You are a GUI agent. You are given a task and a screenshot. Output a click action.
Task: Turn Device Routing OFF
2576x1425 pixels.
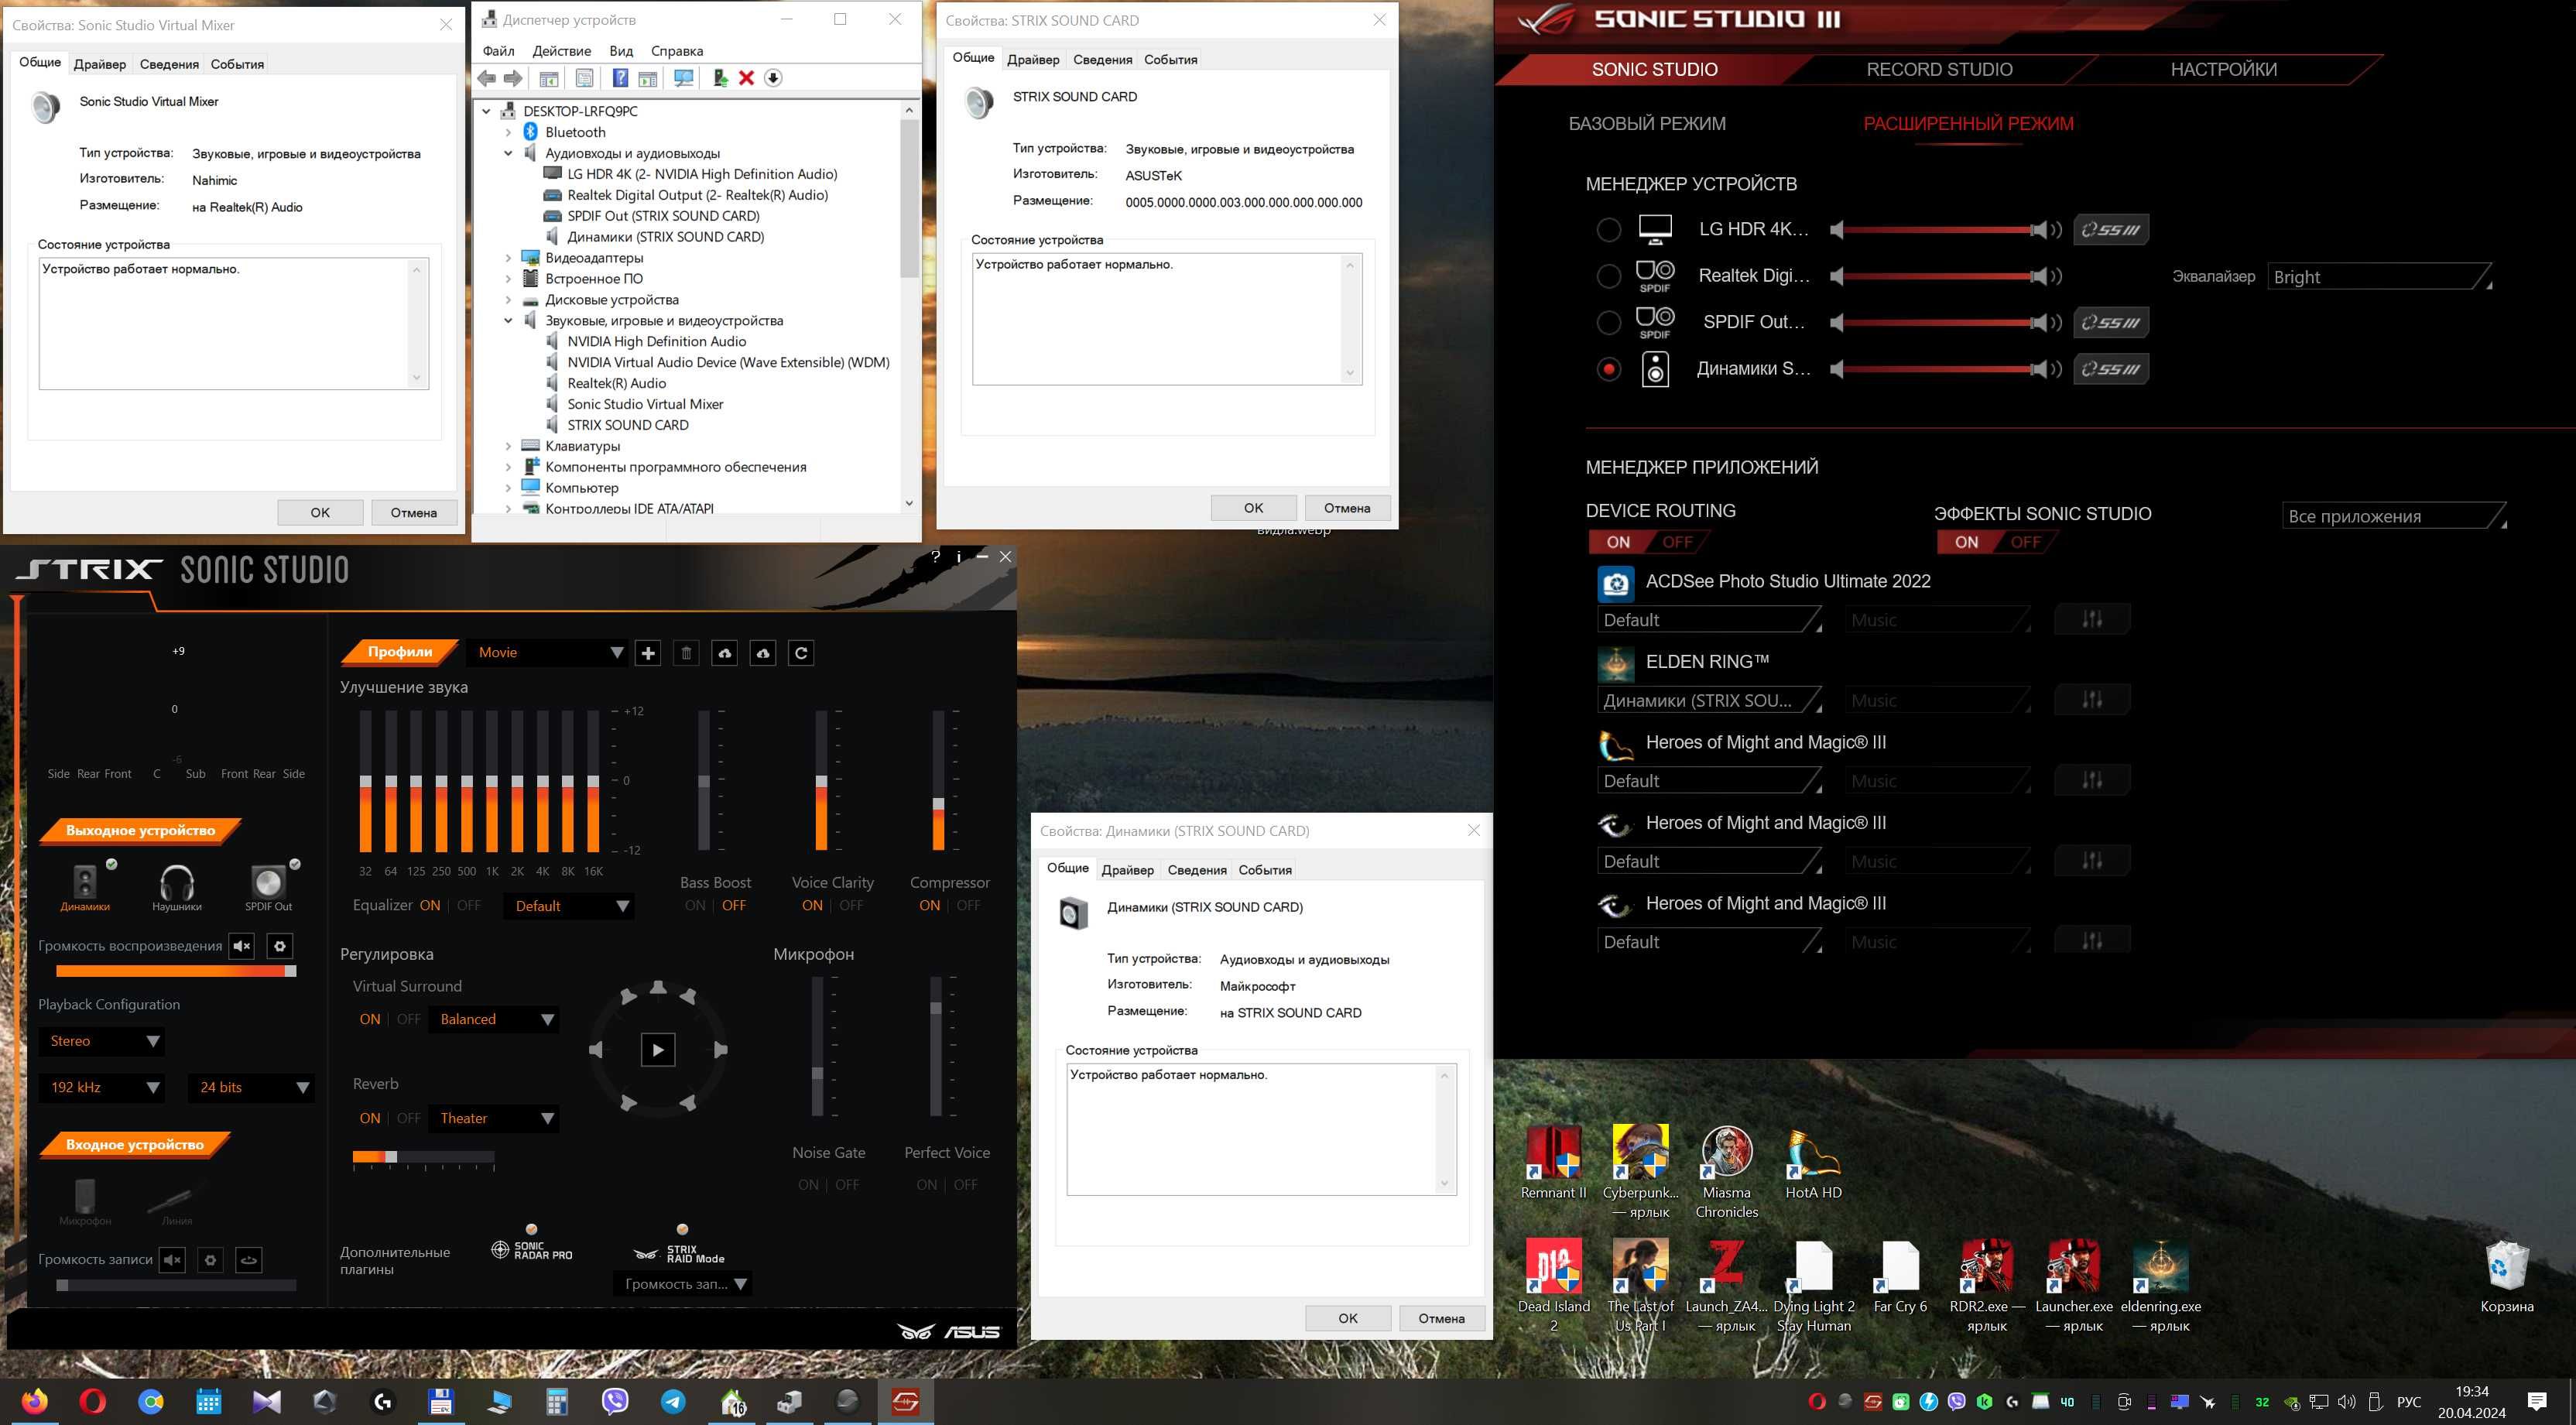(1677, 542)
